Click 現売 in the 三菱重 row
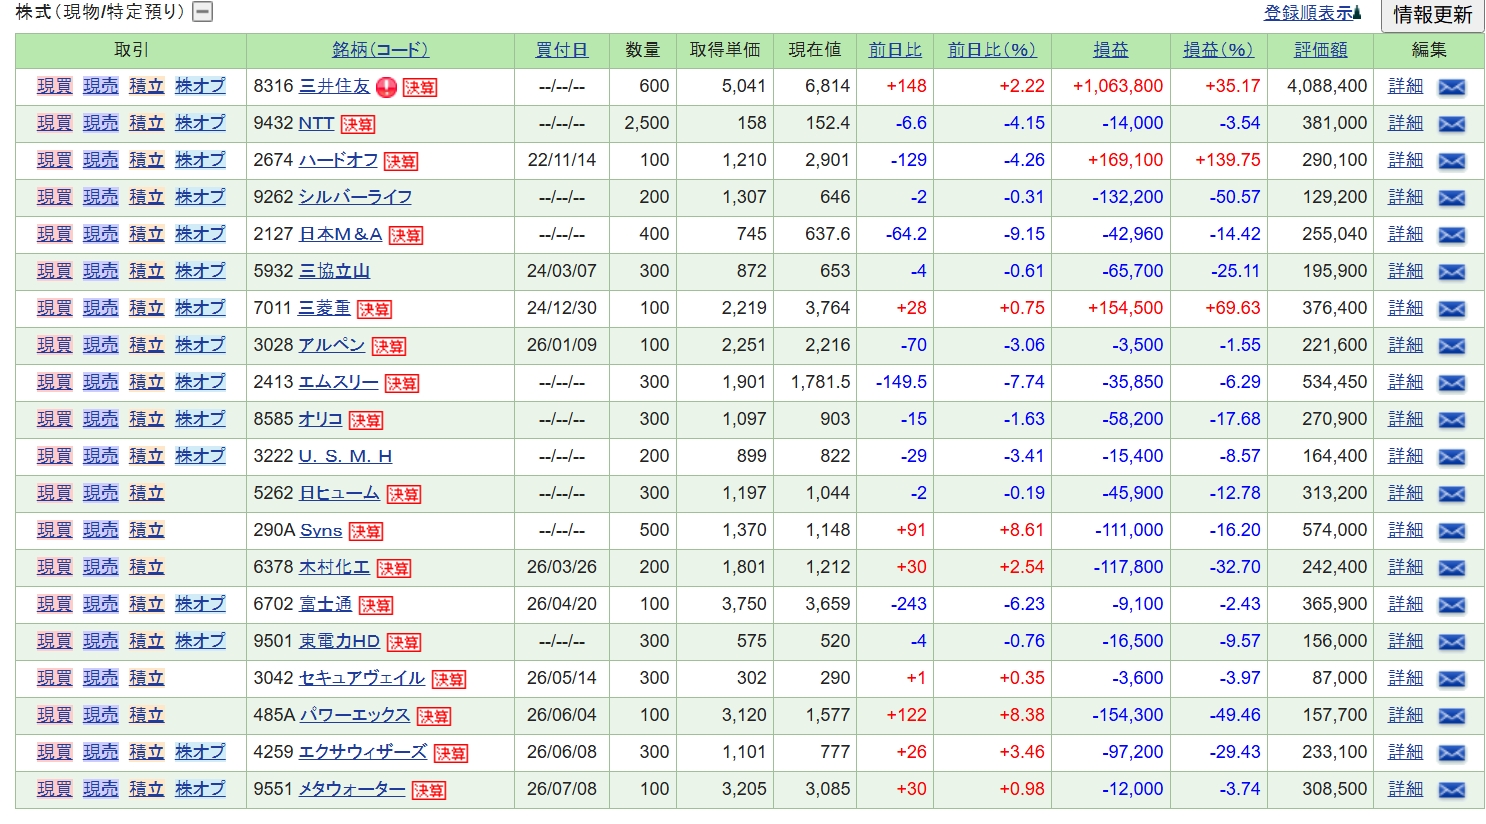1486x824 pixels. pyautogui.click(x=100, y=308)
